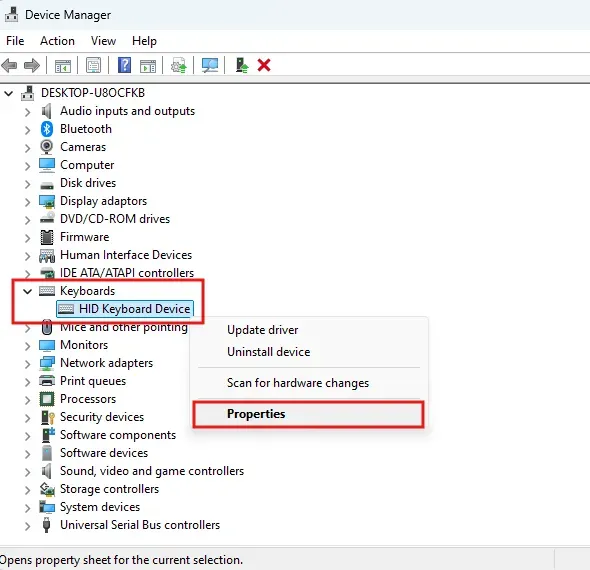Click the red X uninstall device icon
The width and height of the screenshot is (590, 570).
[x=264, y=65]
